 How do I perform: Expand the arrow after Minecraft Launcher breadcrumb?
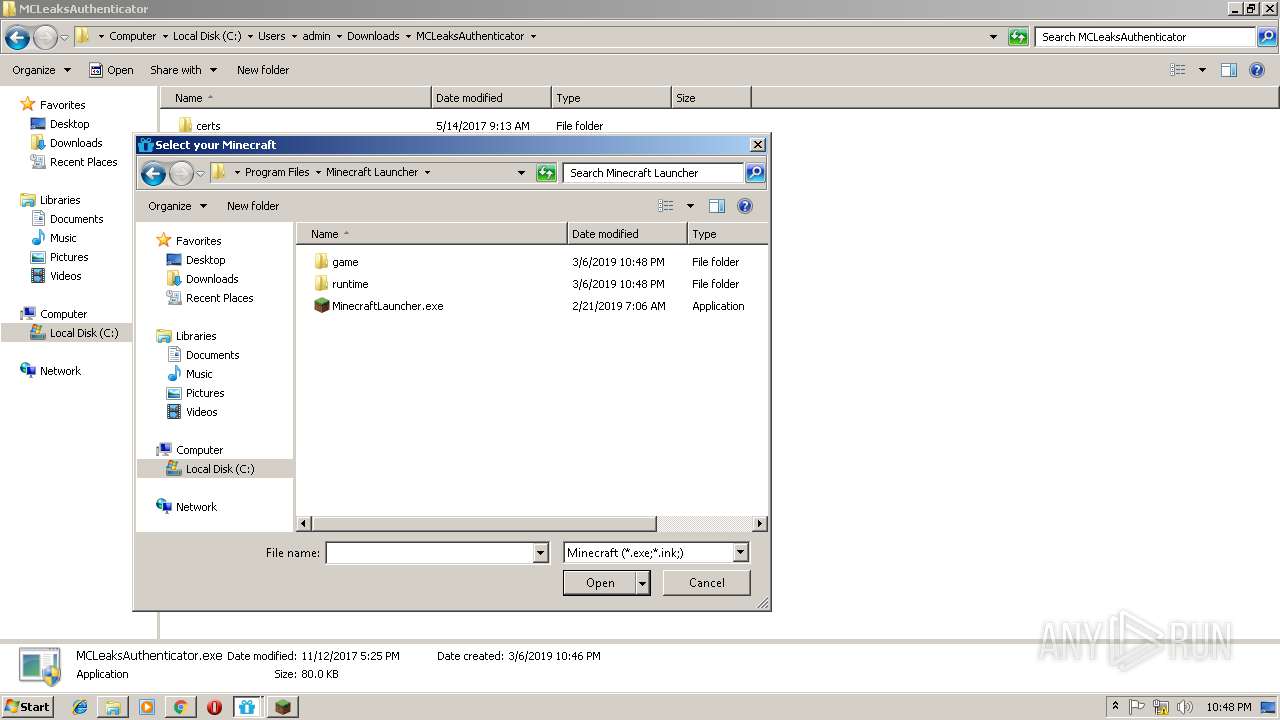(427, 172)
